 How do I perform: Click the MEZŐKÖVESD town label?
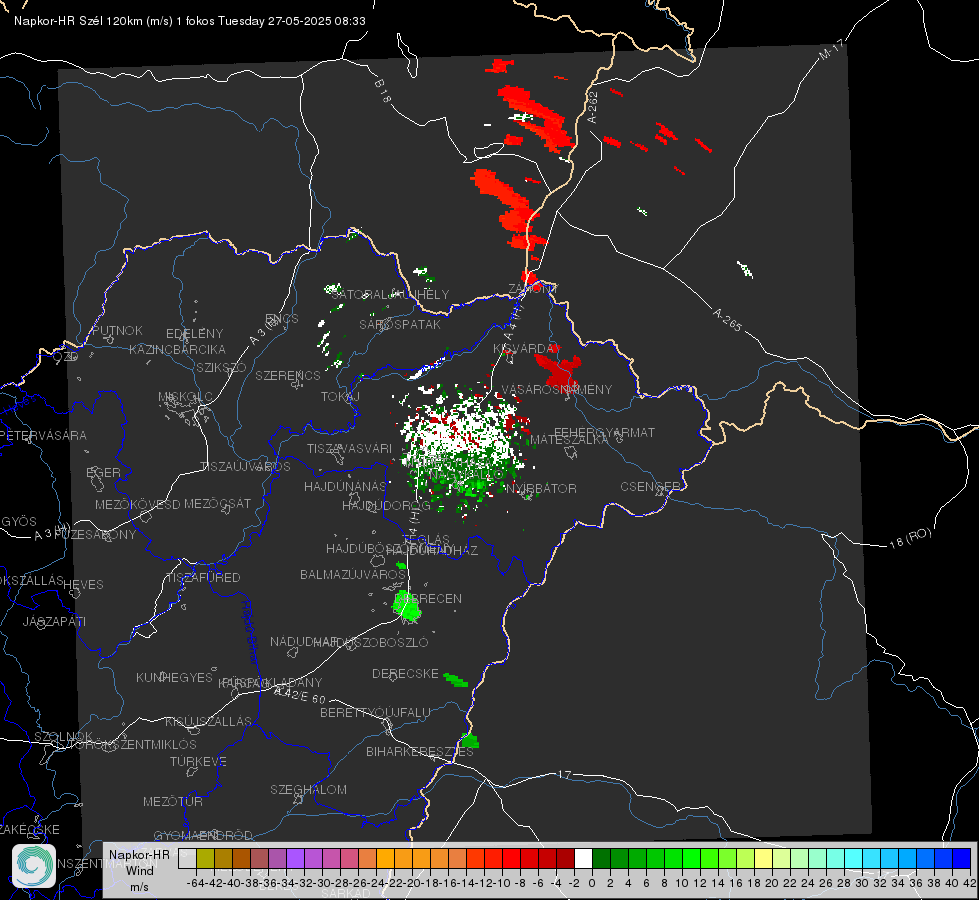click(137, 505)
